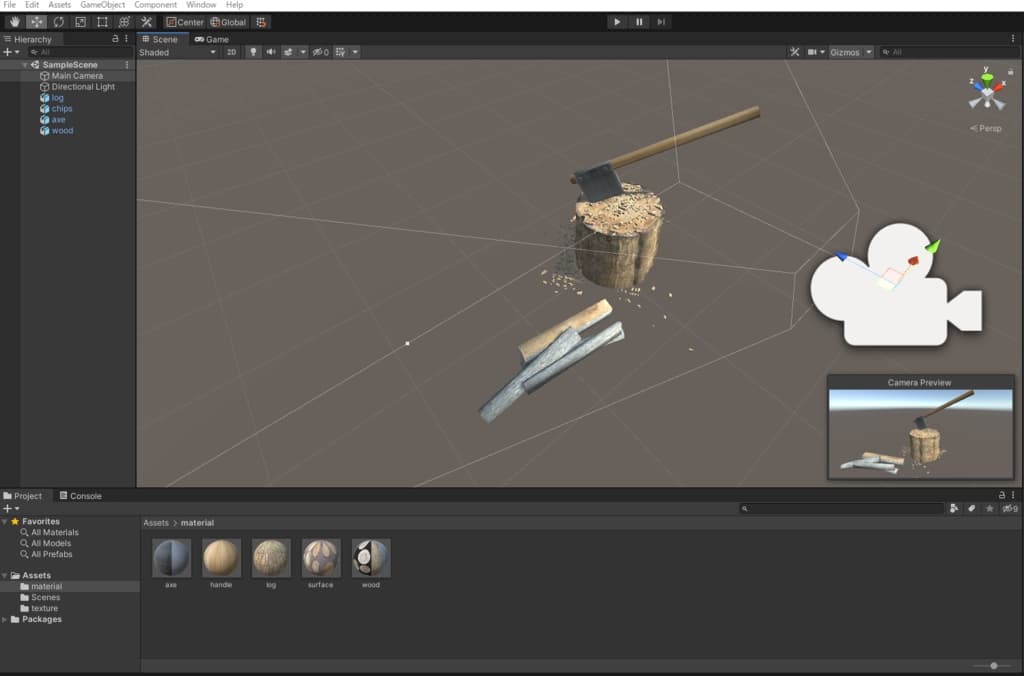Click the Pause button
1024x676 pixels.
click(x=639, y=22)
